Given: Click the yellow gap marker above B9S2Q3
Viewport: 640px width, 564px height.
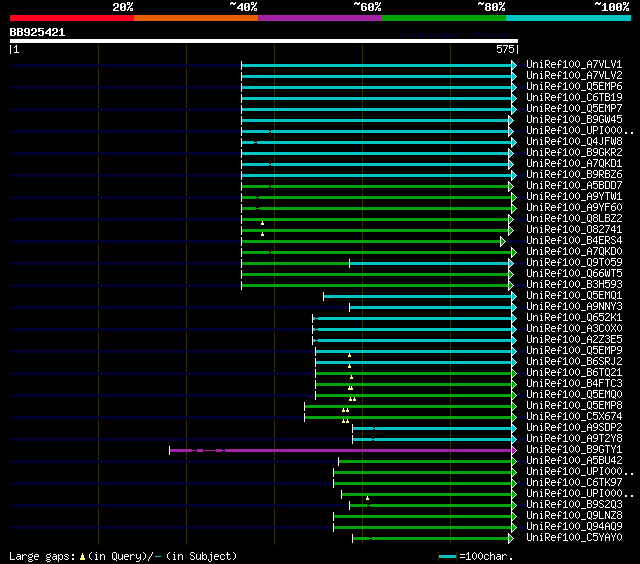Looking at the screenshot, I should (x=367, y=498).
